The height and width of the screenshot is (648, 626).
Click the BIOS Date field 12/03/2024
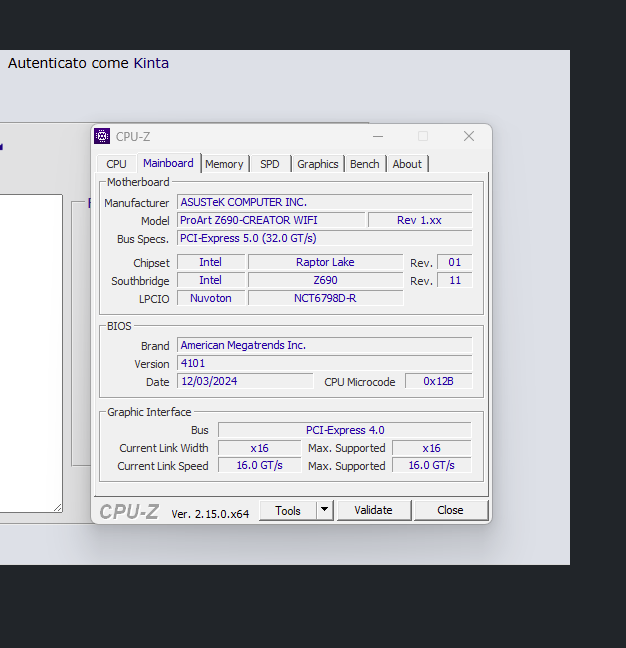[245, 381]
